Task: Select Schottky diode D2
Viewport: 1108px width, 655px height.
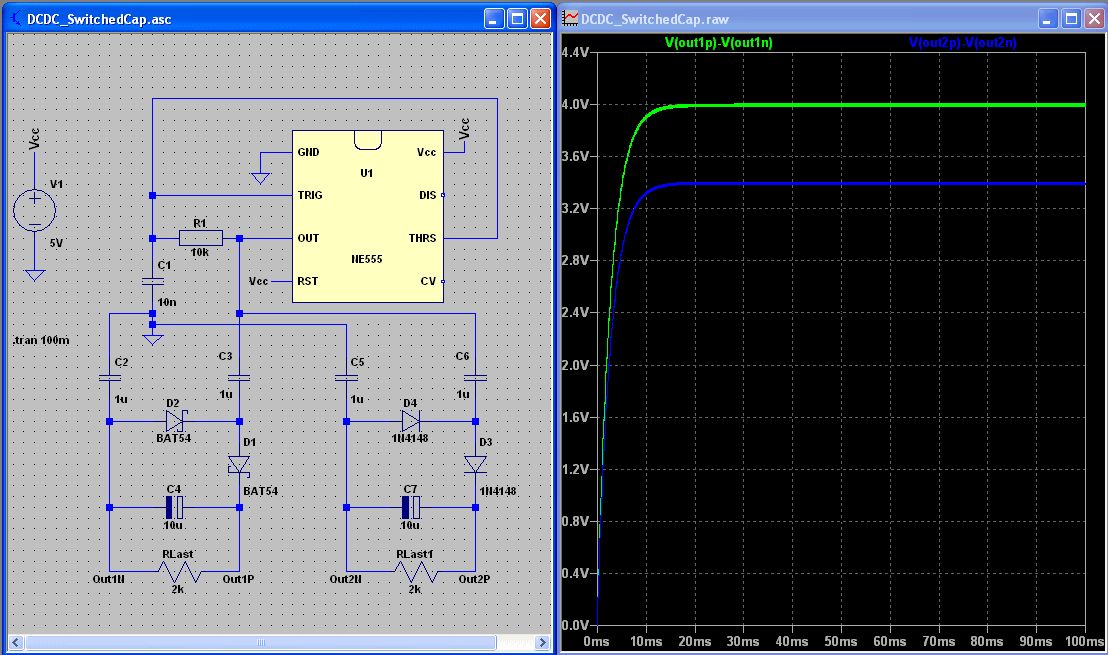Action: (174, 421)
